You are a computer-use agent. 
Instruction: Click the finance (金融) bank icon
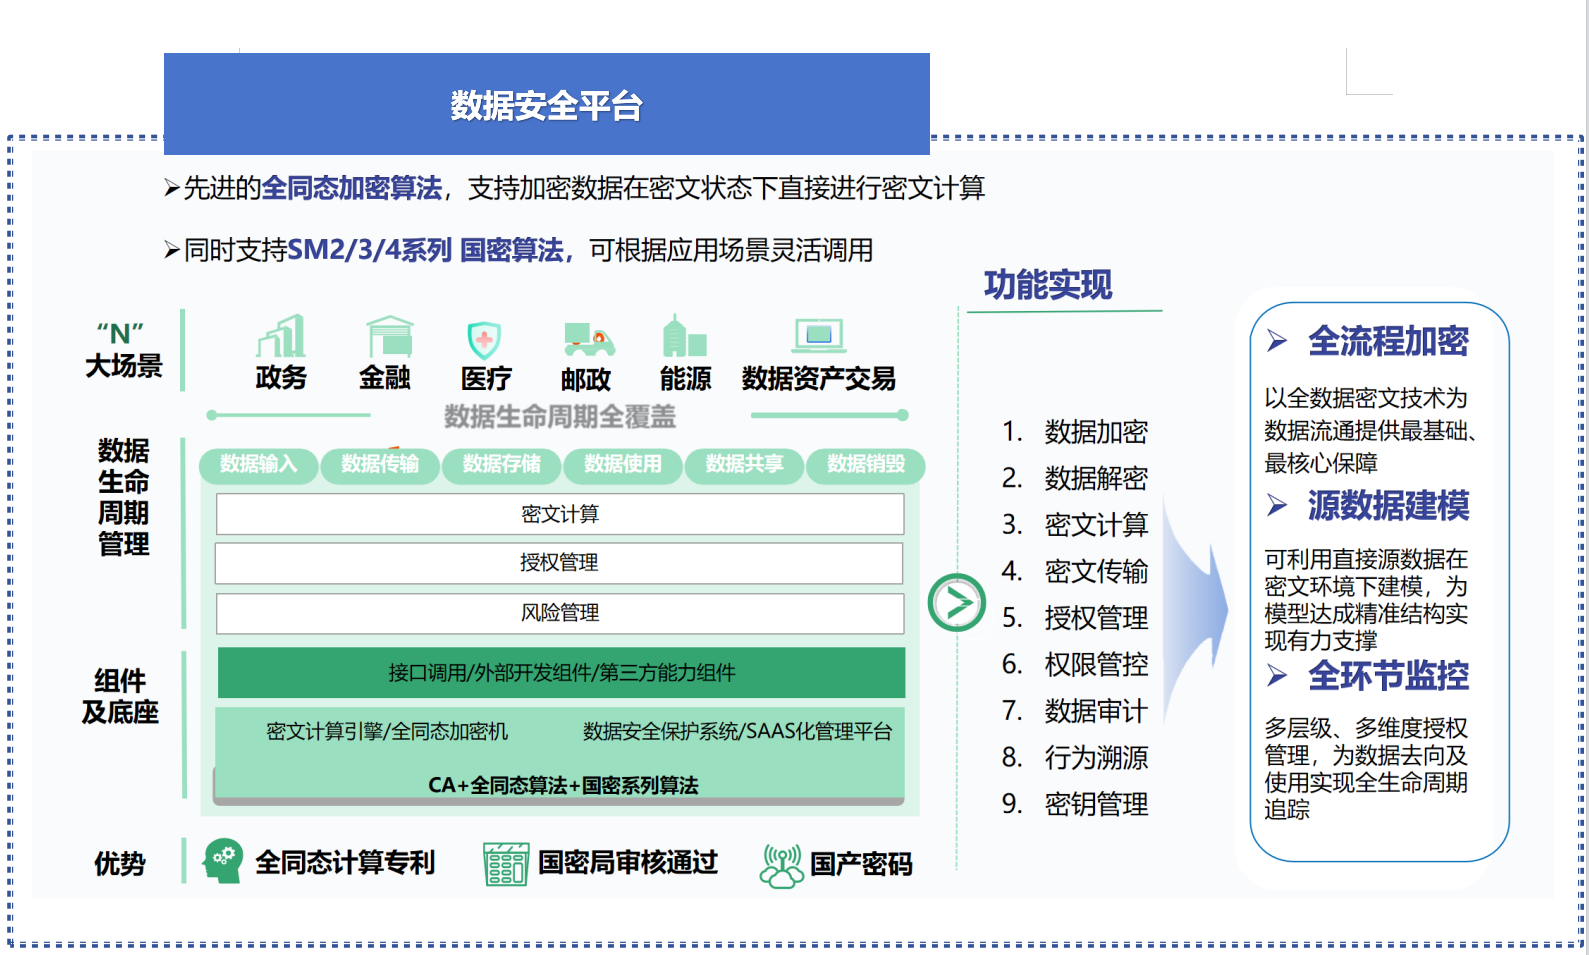tap(389, 337)
